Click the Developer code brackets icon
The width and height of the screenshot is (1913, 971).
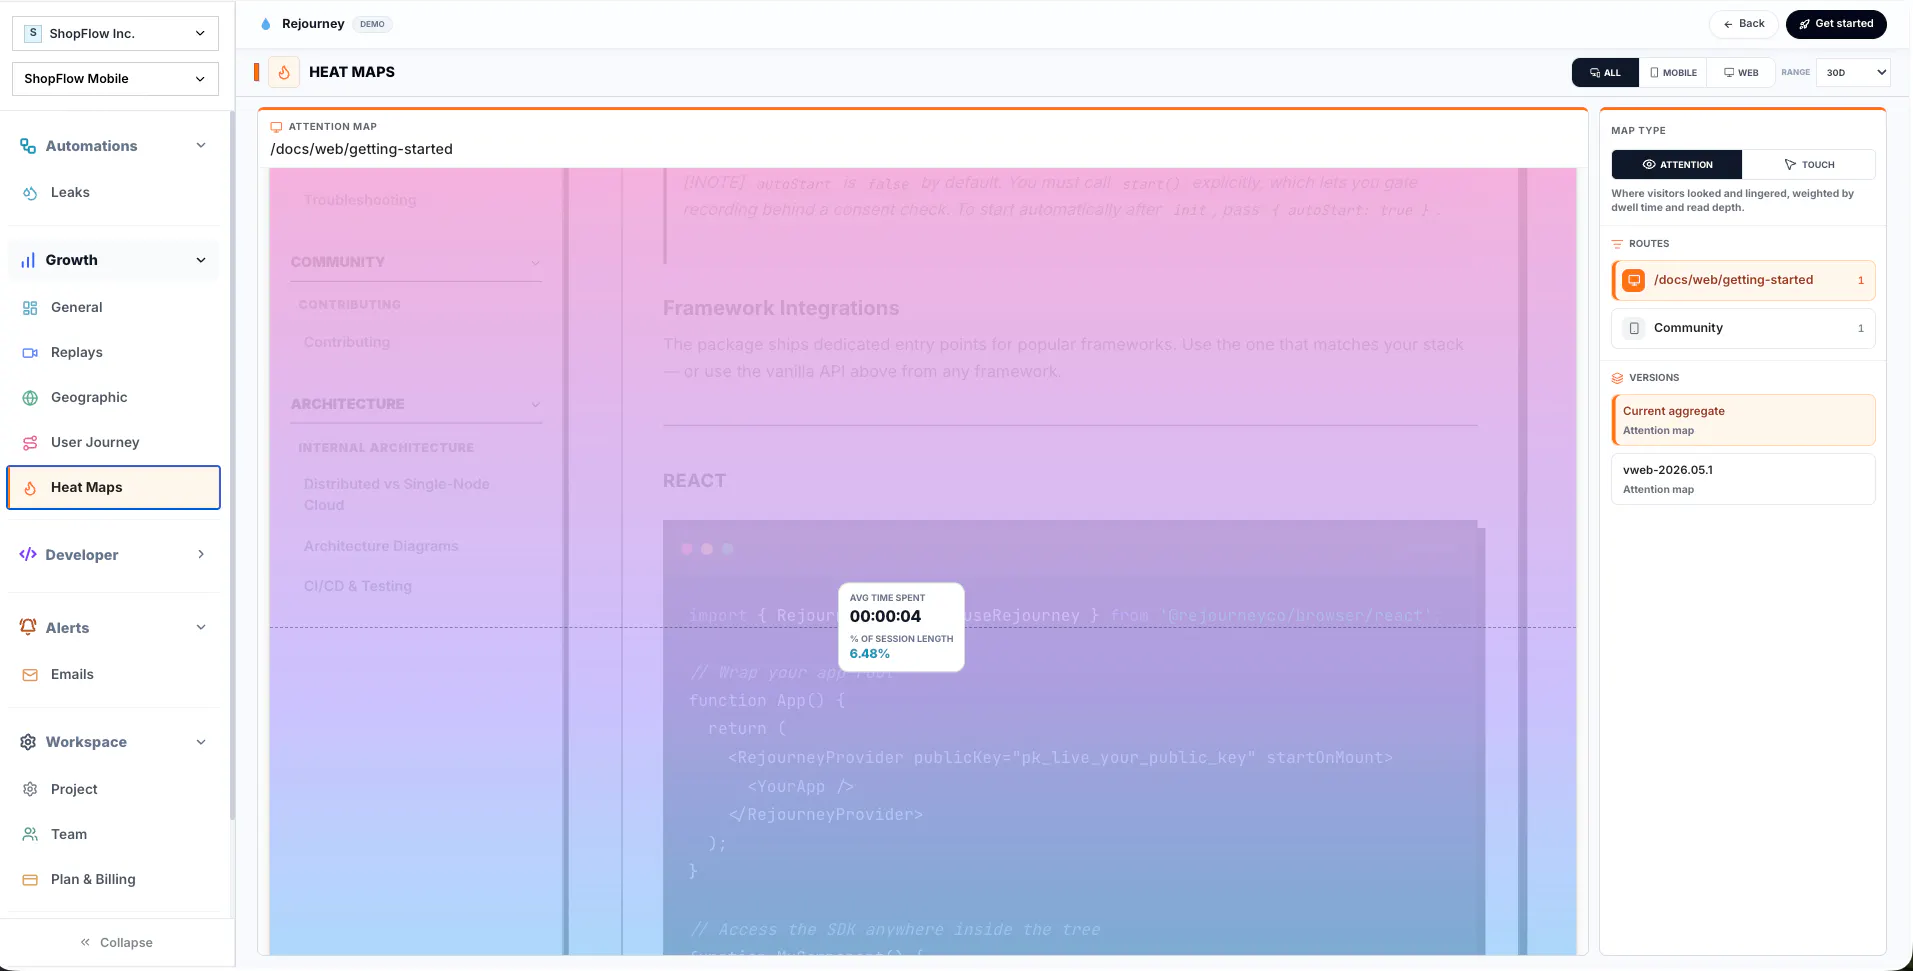click(28, 555)
